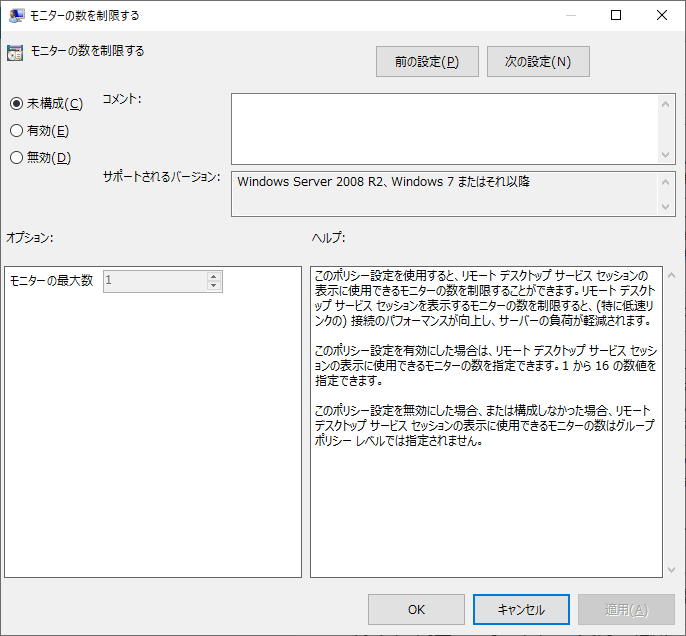
Task: Click the サポートされるバージョン: label
Action: 161,177
